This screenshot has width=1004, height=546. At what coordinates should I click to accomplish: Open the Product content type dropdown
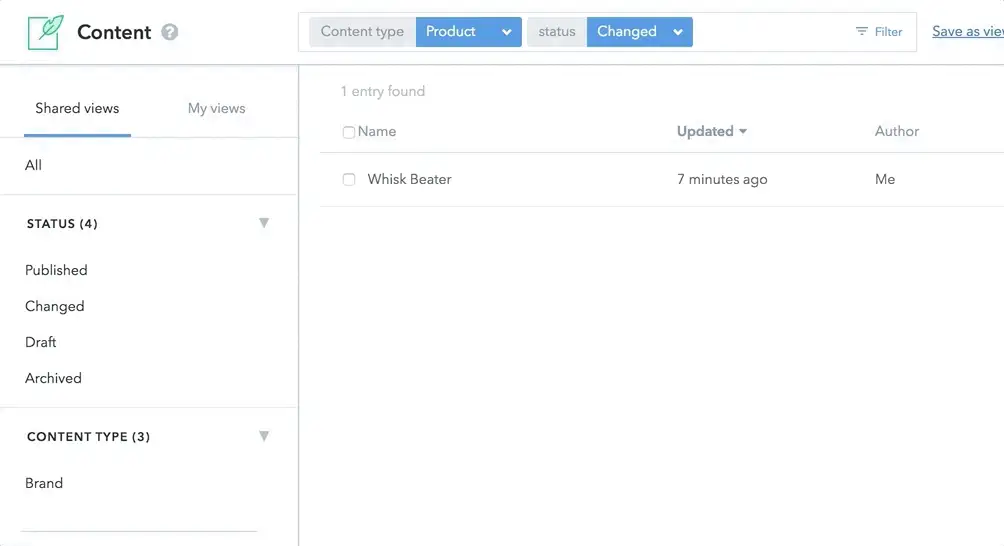point(468,32)
